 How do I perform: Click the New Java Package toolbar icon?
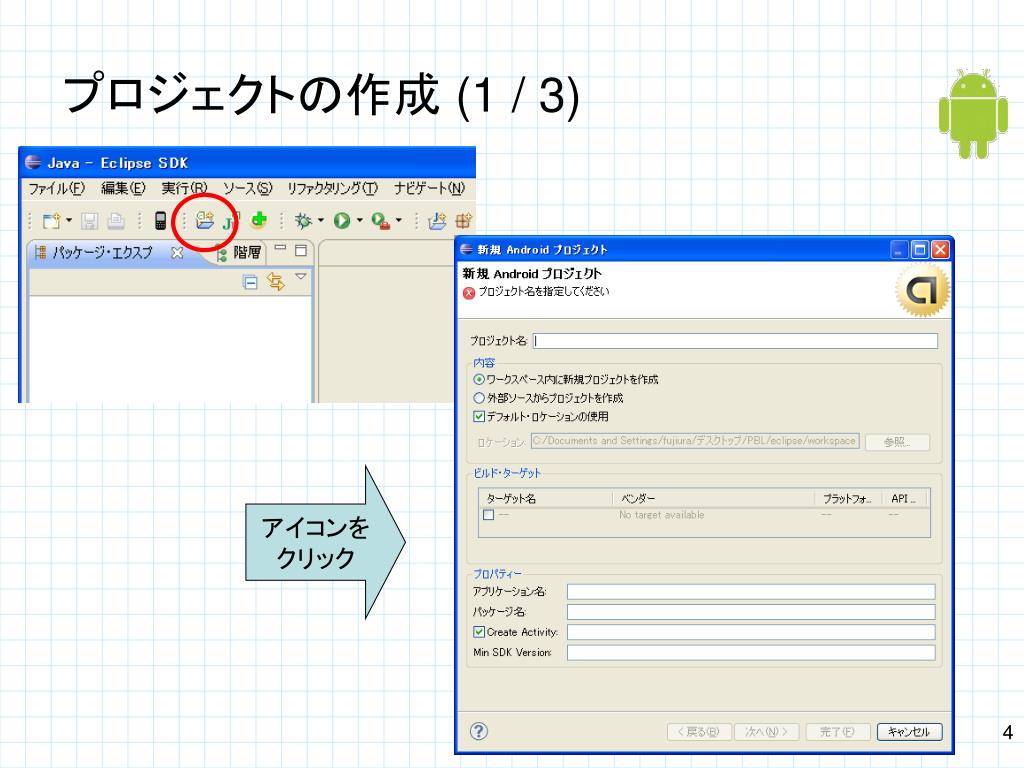point(463,221)
